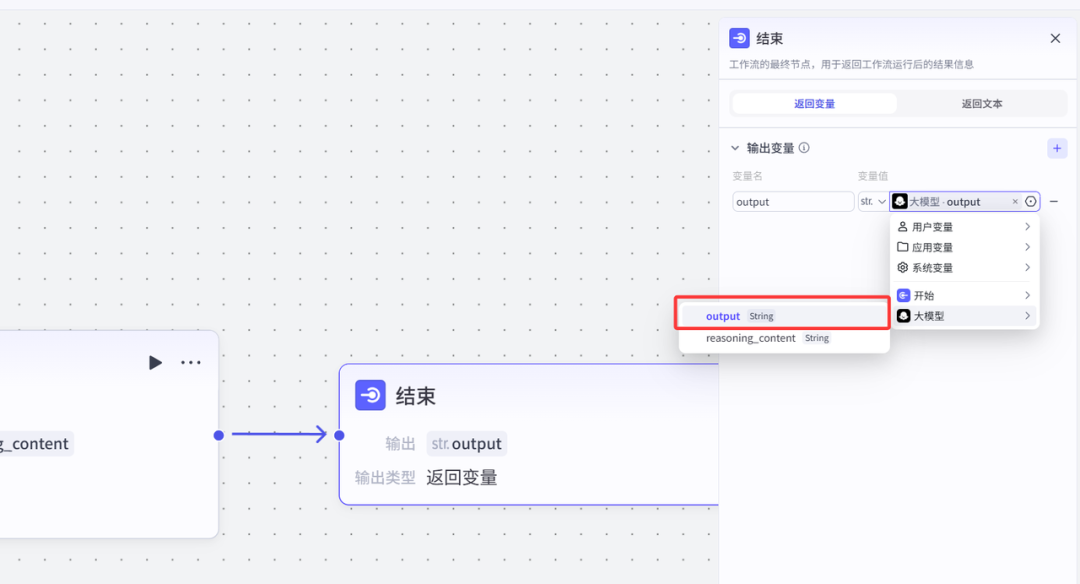Image resolution: width=1080 pixels, height=584 pixels.
Task: Click the 系统变量 gear icon
Action: [902, 267]
